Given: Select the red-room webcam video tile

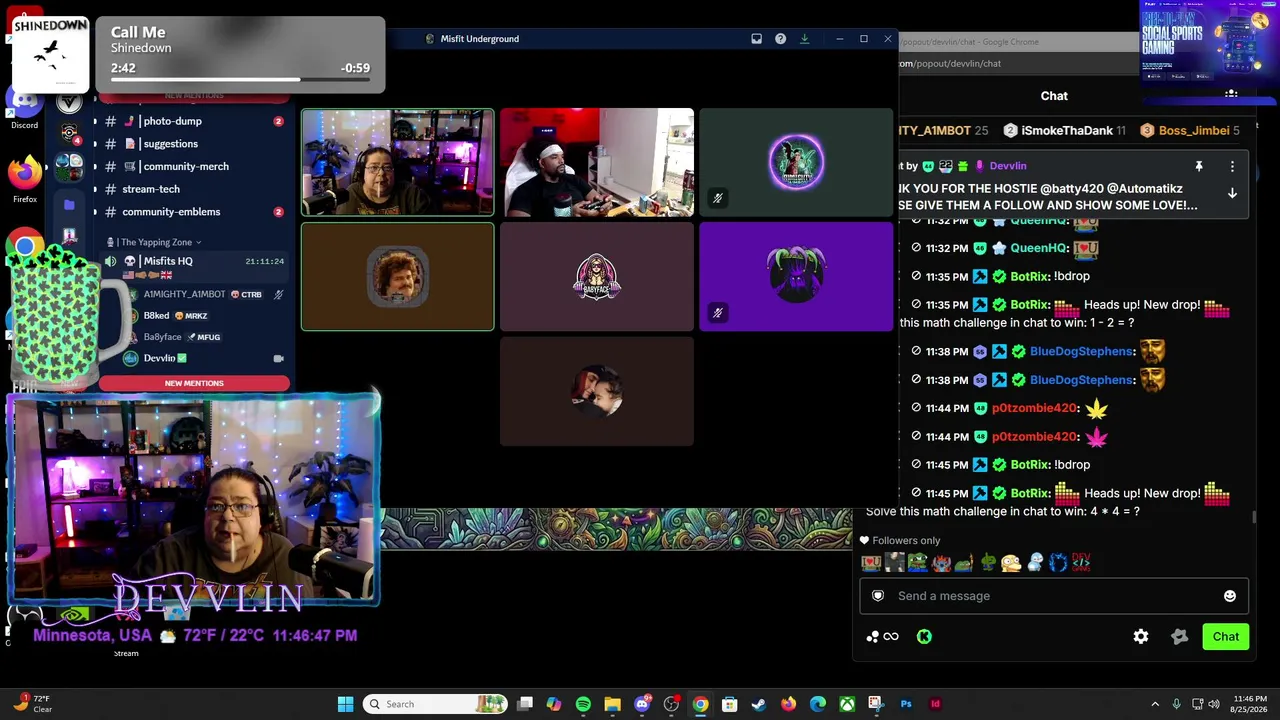Looking at the screenshot, I should pyautogui.click(x=597, y=162).
